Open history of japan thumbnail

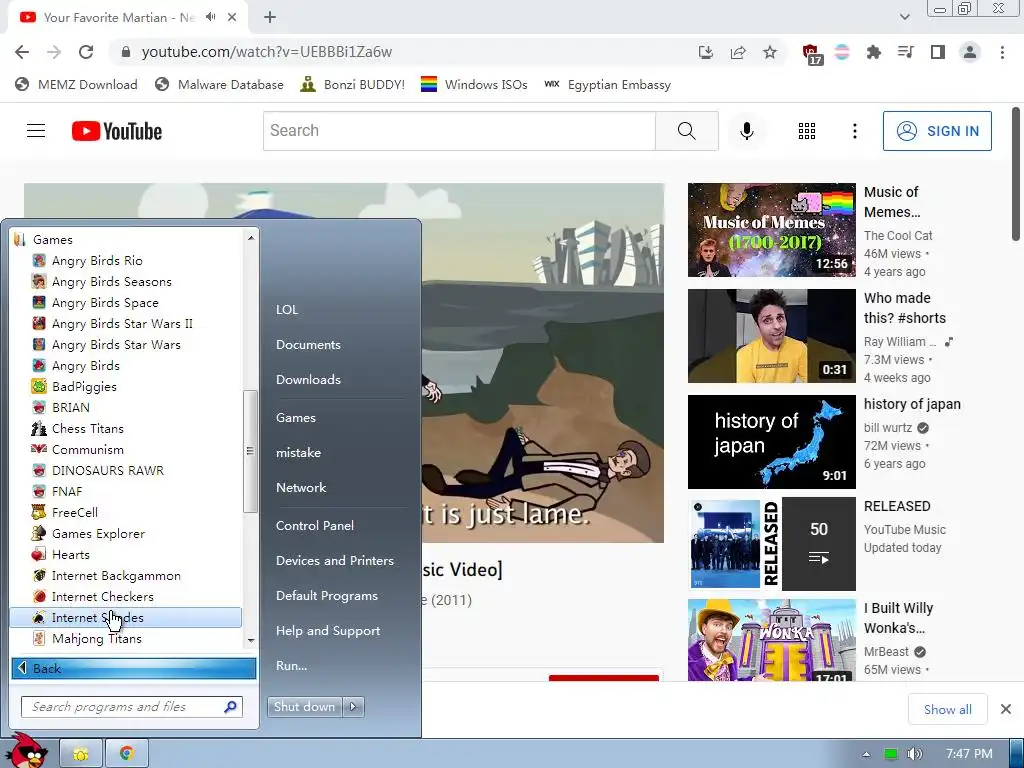point(771,441)
